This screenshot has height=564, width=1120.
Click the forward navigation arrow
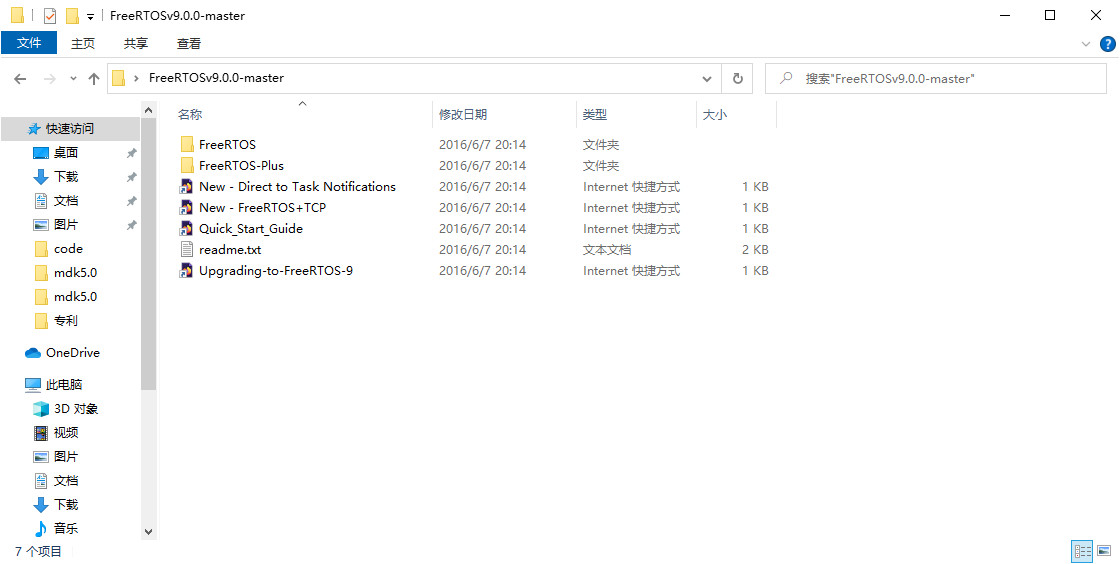click(50, 79)
